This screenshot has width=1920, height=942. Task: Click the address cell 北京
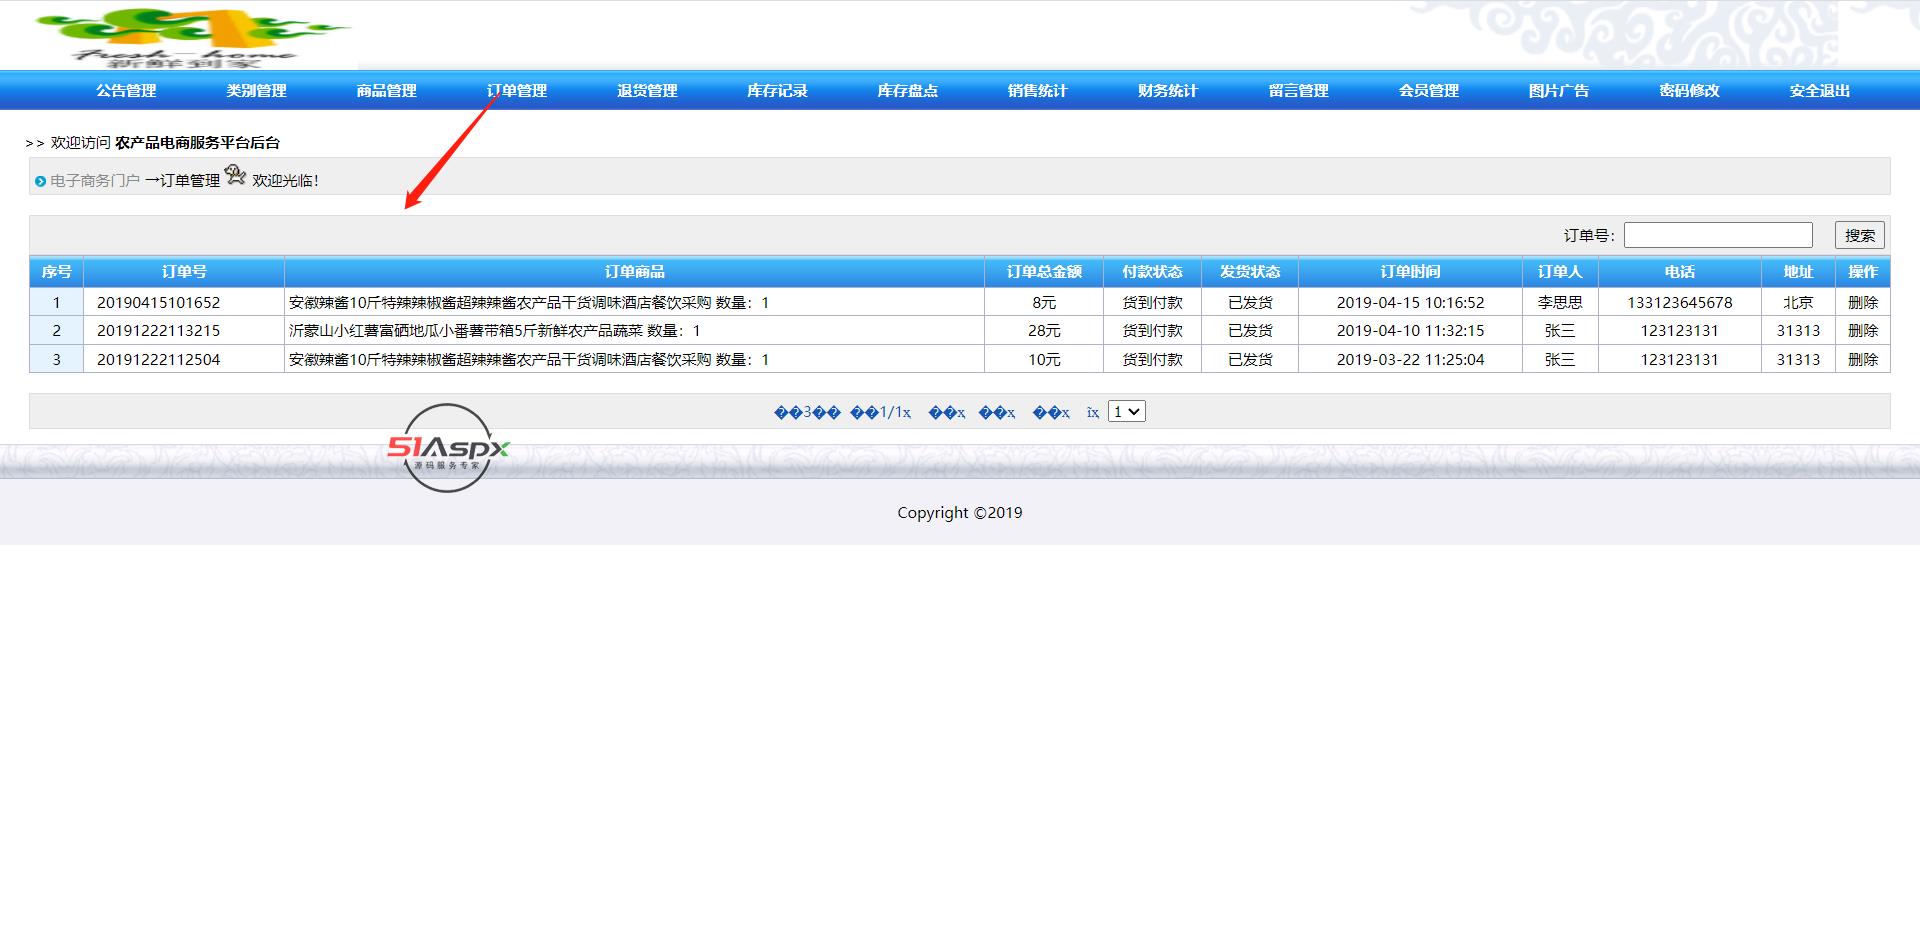(x=1798, y=302)
